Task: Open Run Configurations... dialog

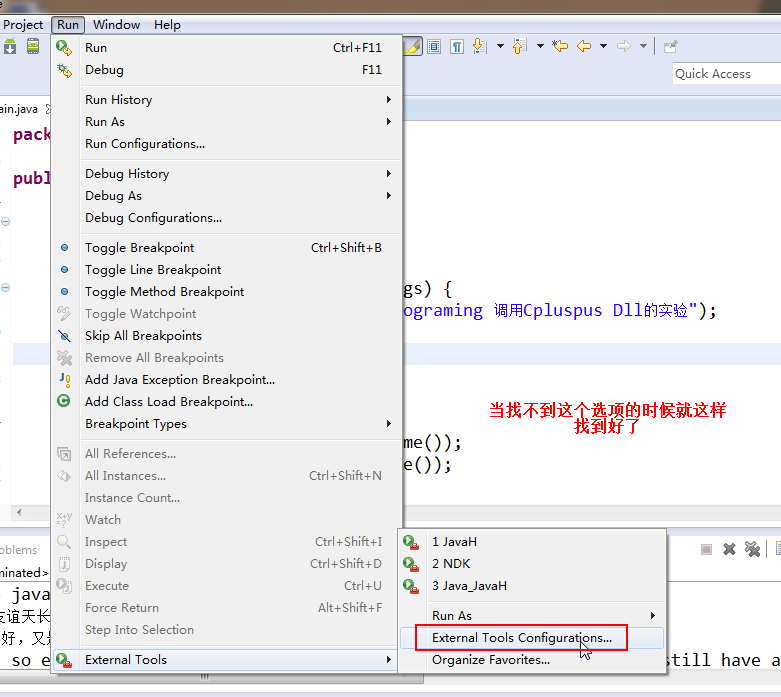Action: pyautogui.click(x=227, y=143)
